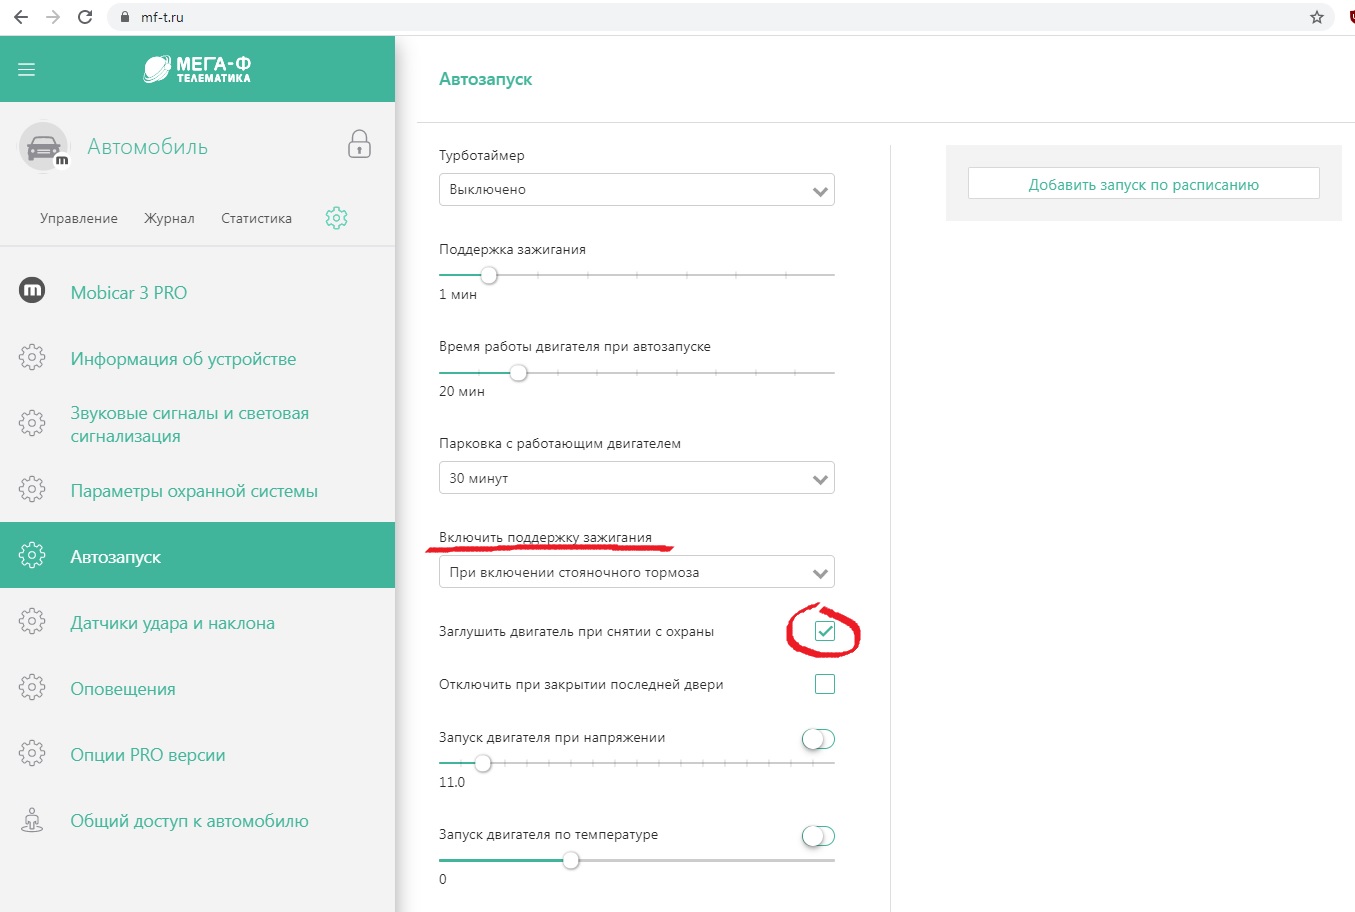Expand Парковка с работающим двигателем dropdown
The width and height of the screenshot is (1355, 912).
tap(636, 478)
